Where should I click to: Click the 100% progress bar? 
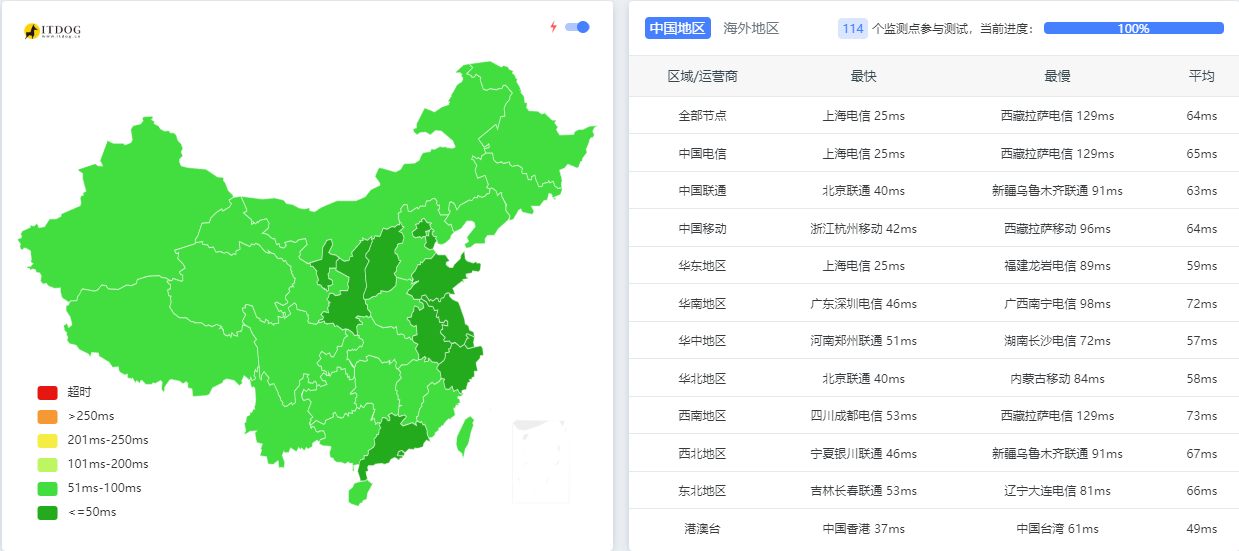(x=1133, y=29)
